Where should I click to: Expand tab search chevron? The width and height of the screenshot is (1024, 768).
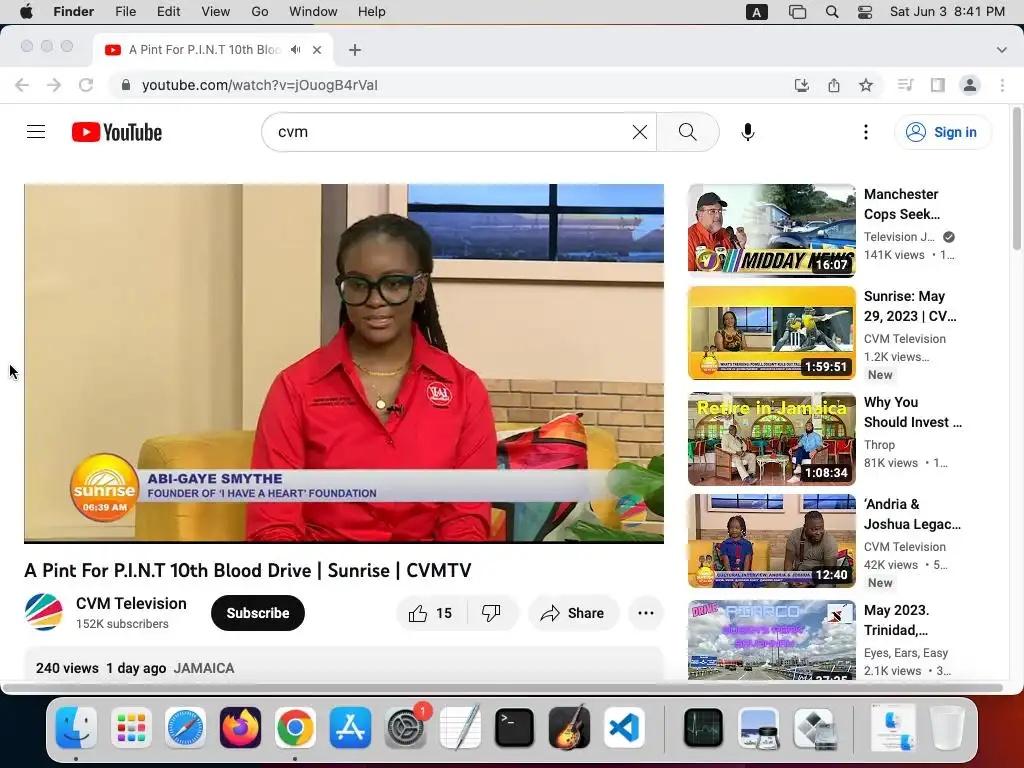(x=1002, y=50)
